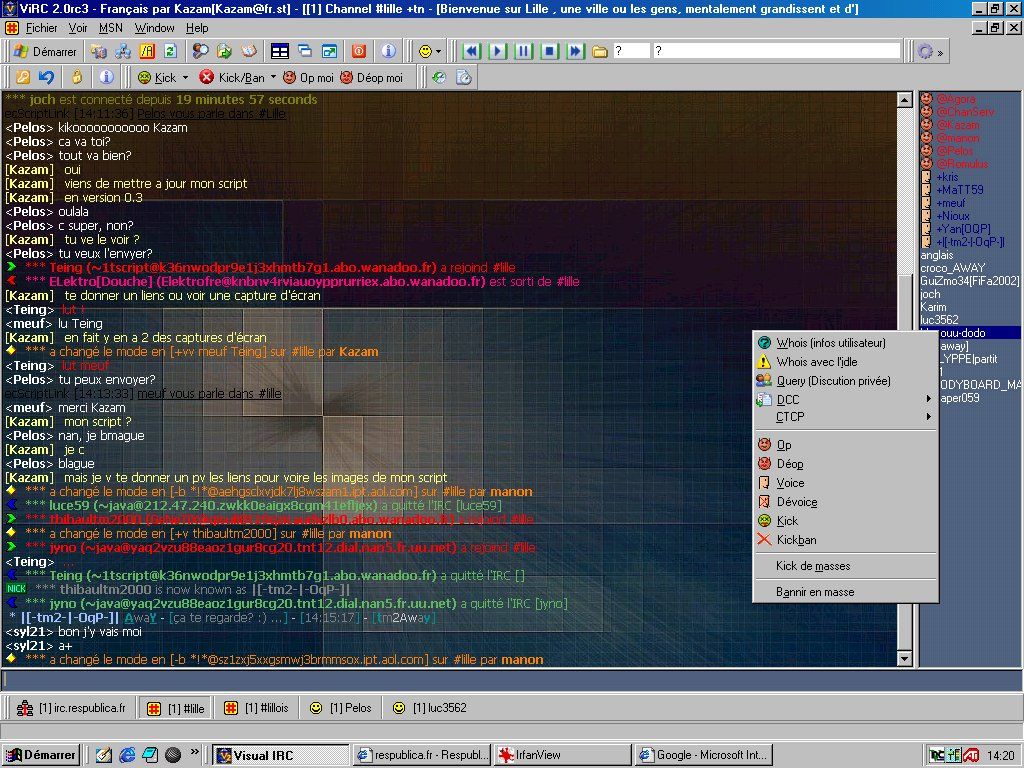1024x768 pixels.
Task: Open the channel list grid icon
Action: pyautogui.click(x=282, y=50)
